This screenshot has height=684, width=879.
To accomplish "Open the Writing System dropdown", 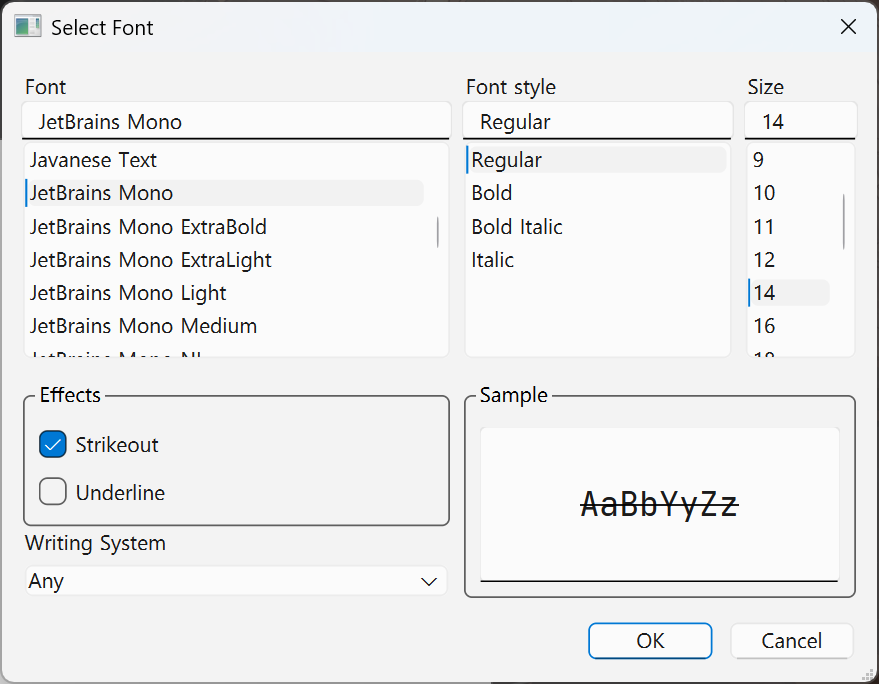I will point(235,581).
